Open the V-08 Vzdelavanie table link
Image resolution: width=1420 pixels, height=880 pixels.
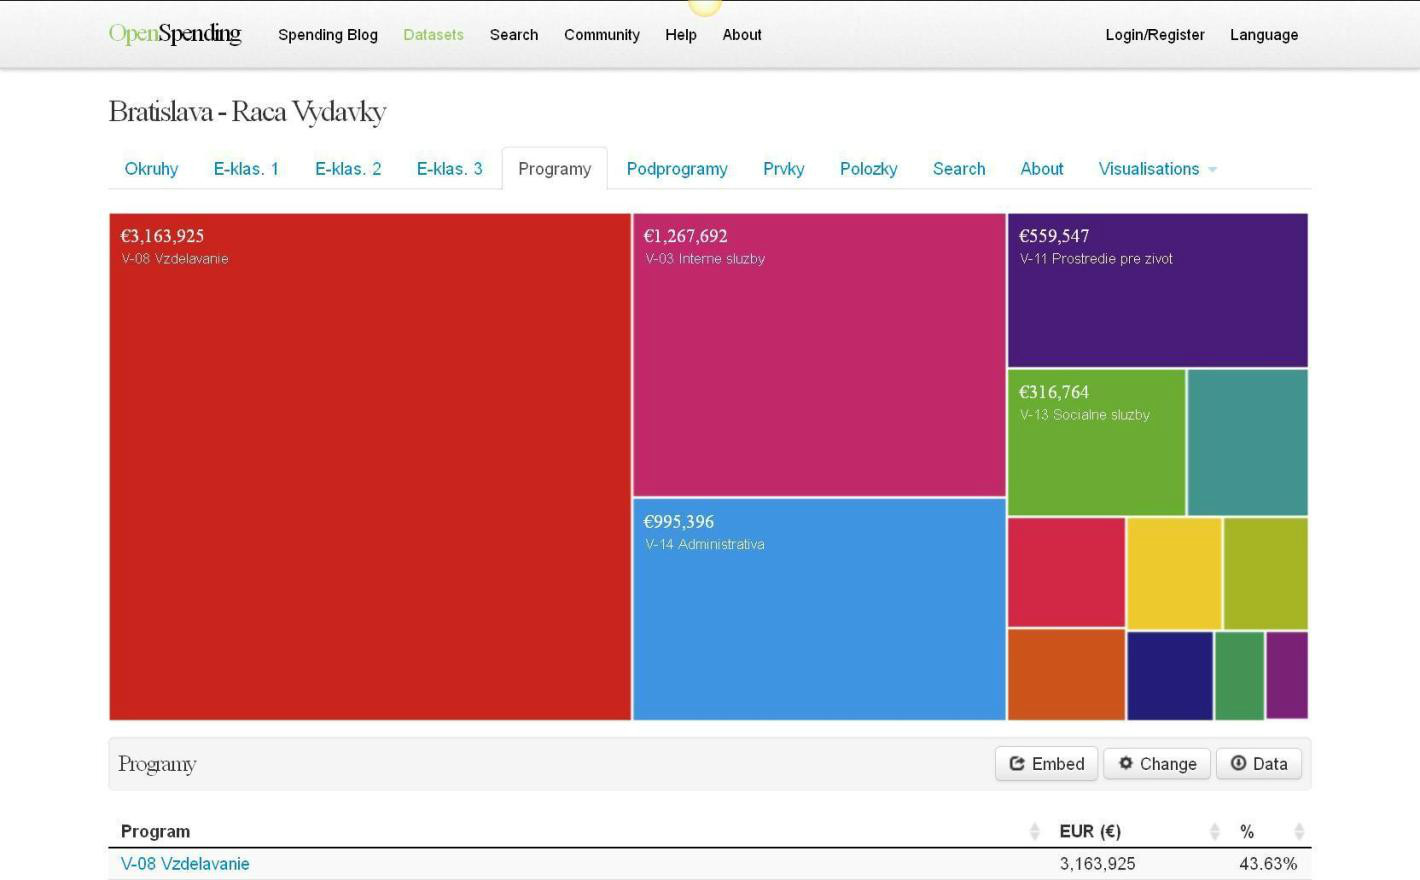point(185,864)
